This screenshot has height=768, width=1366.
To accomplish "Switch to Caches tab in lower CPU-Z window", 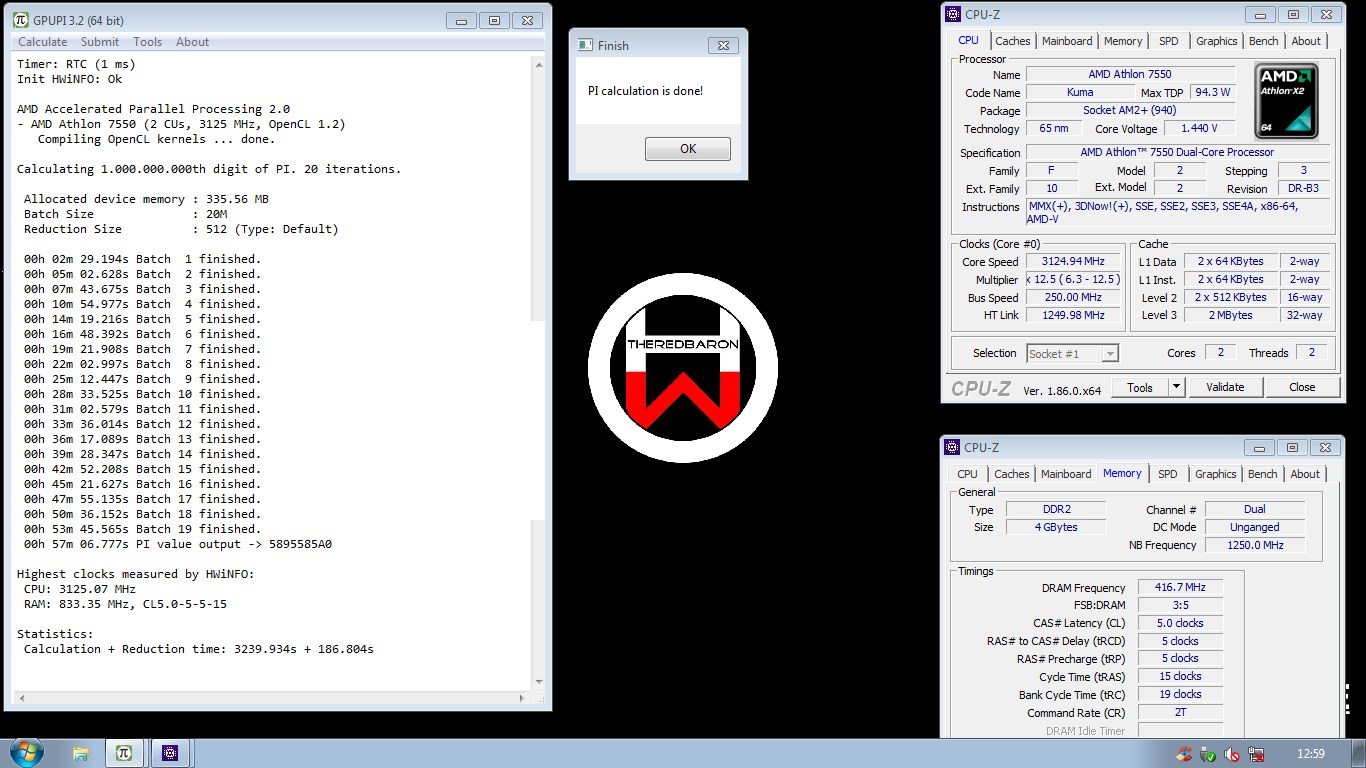I will 1012,474.
